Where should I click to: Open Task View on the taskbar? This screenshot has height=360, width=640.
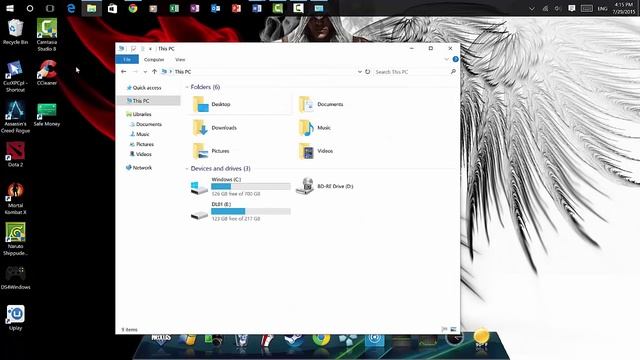(50, 8)
